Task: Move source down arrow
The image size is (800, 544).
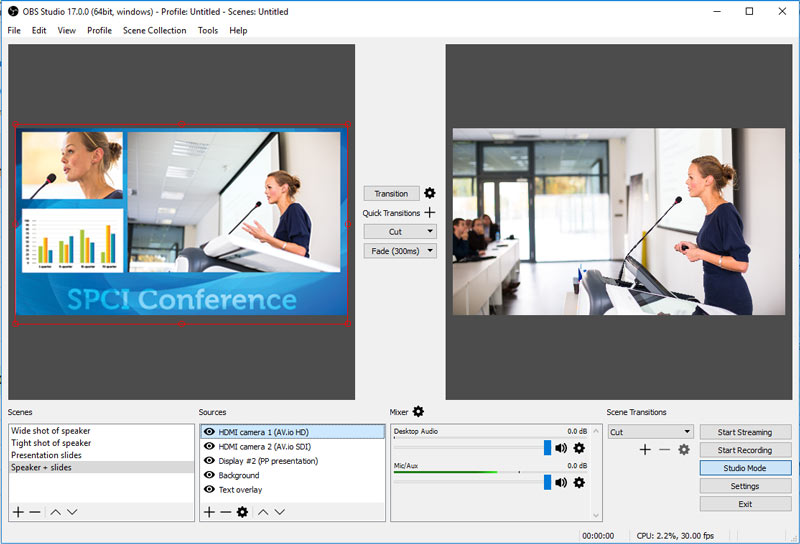Action: click(x=280, y=512)
